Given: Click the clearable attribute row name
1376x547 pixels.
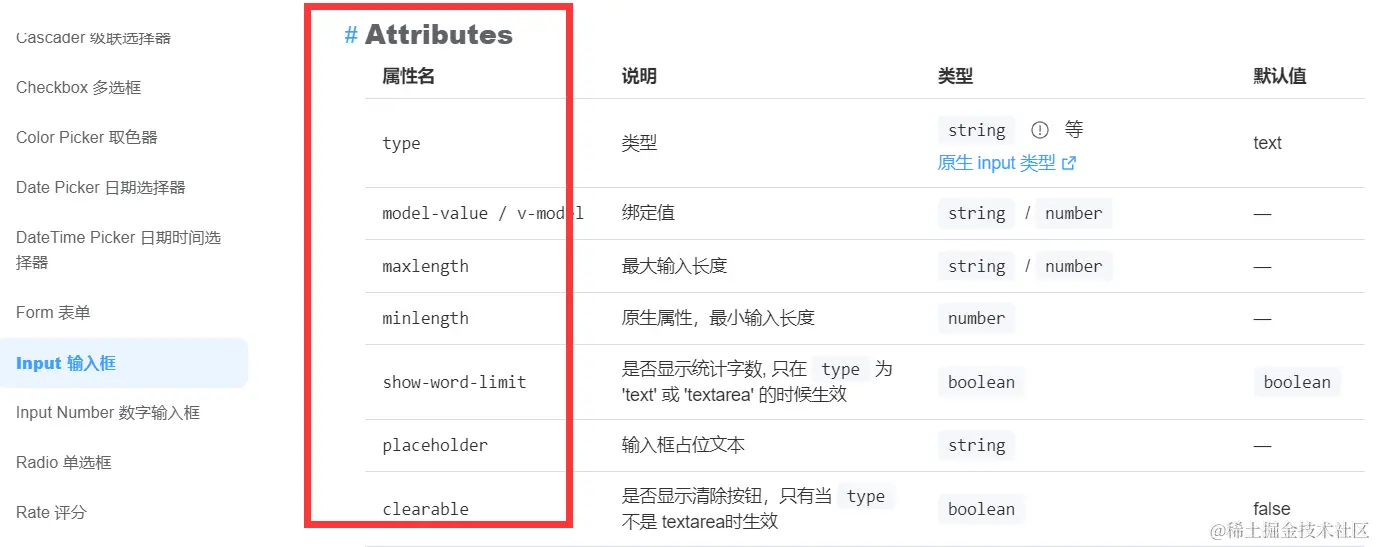Looking at the screenshot, I should click(425, 509).
